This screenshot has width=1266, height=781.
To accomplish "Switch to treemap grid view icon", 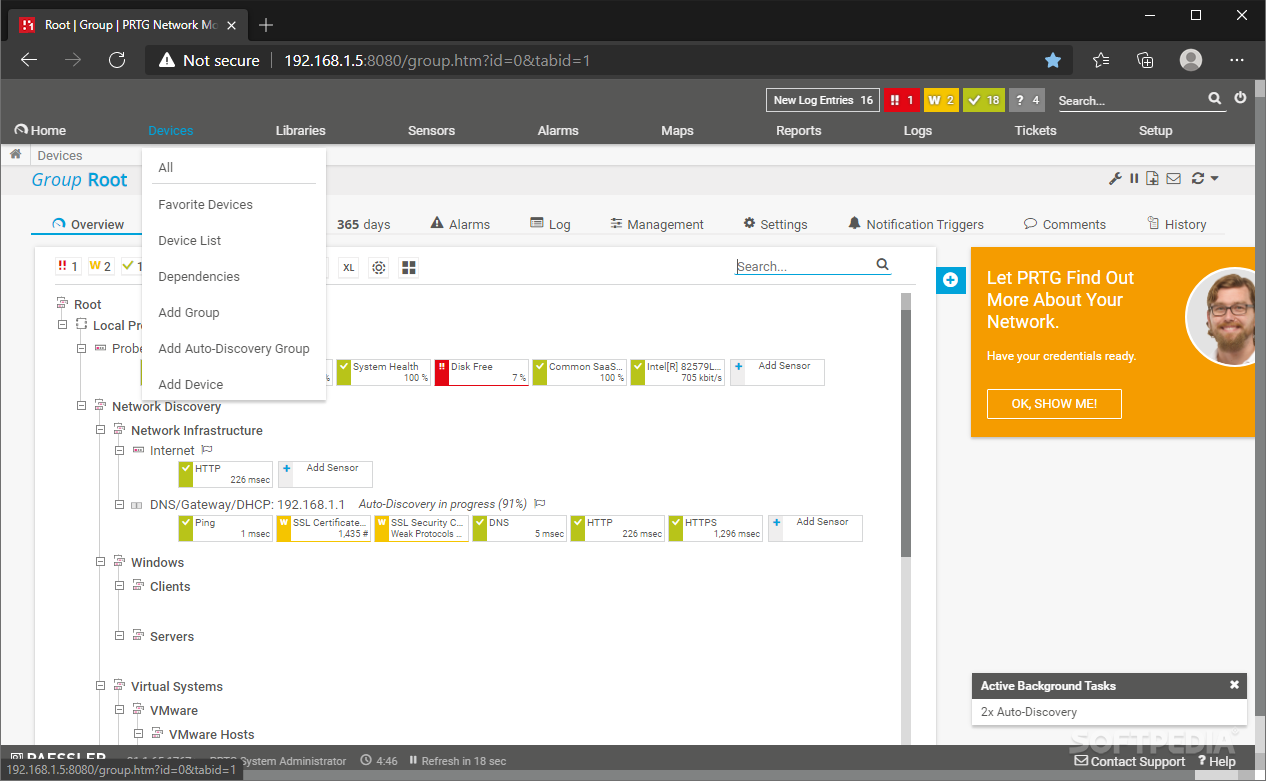I will tap(408, 267).
